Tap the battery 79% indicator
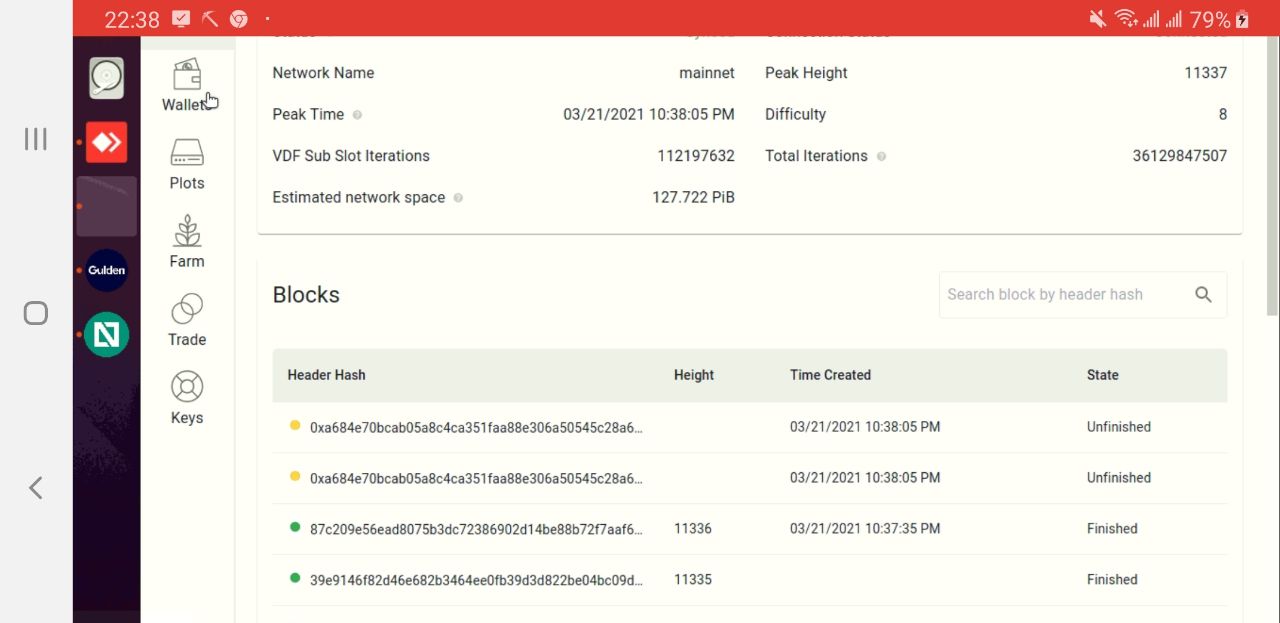The width and height of the screenshot is (1280, 623). 1220,19
